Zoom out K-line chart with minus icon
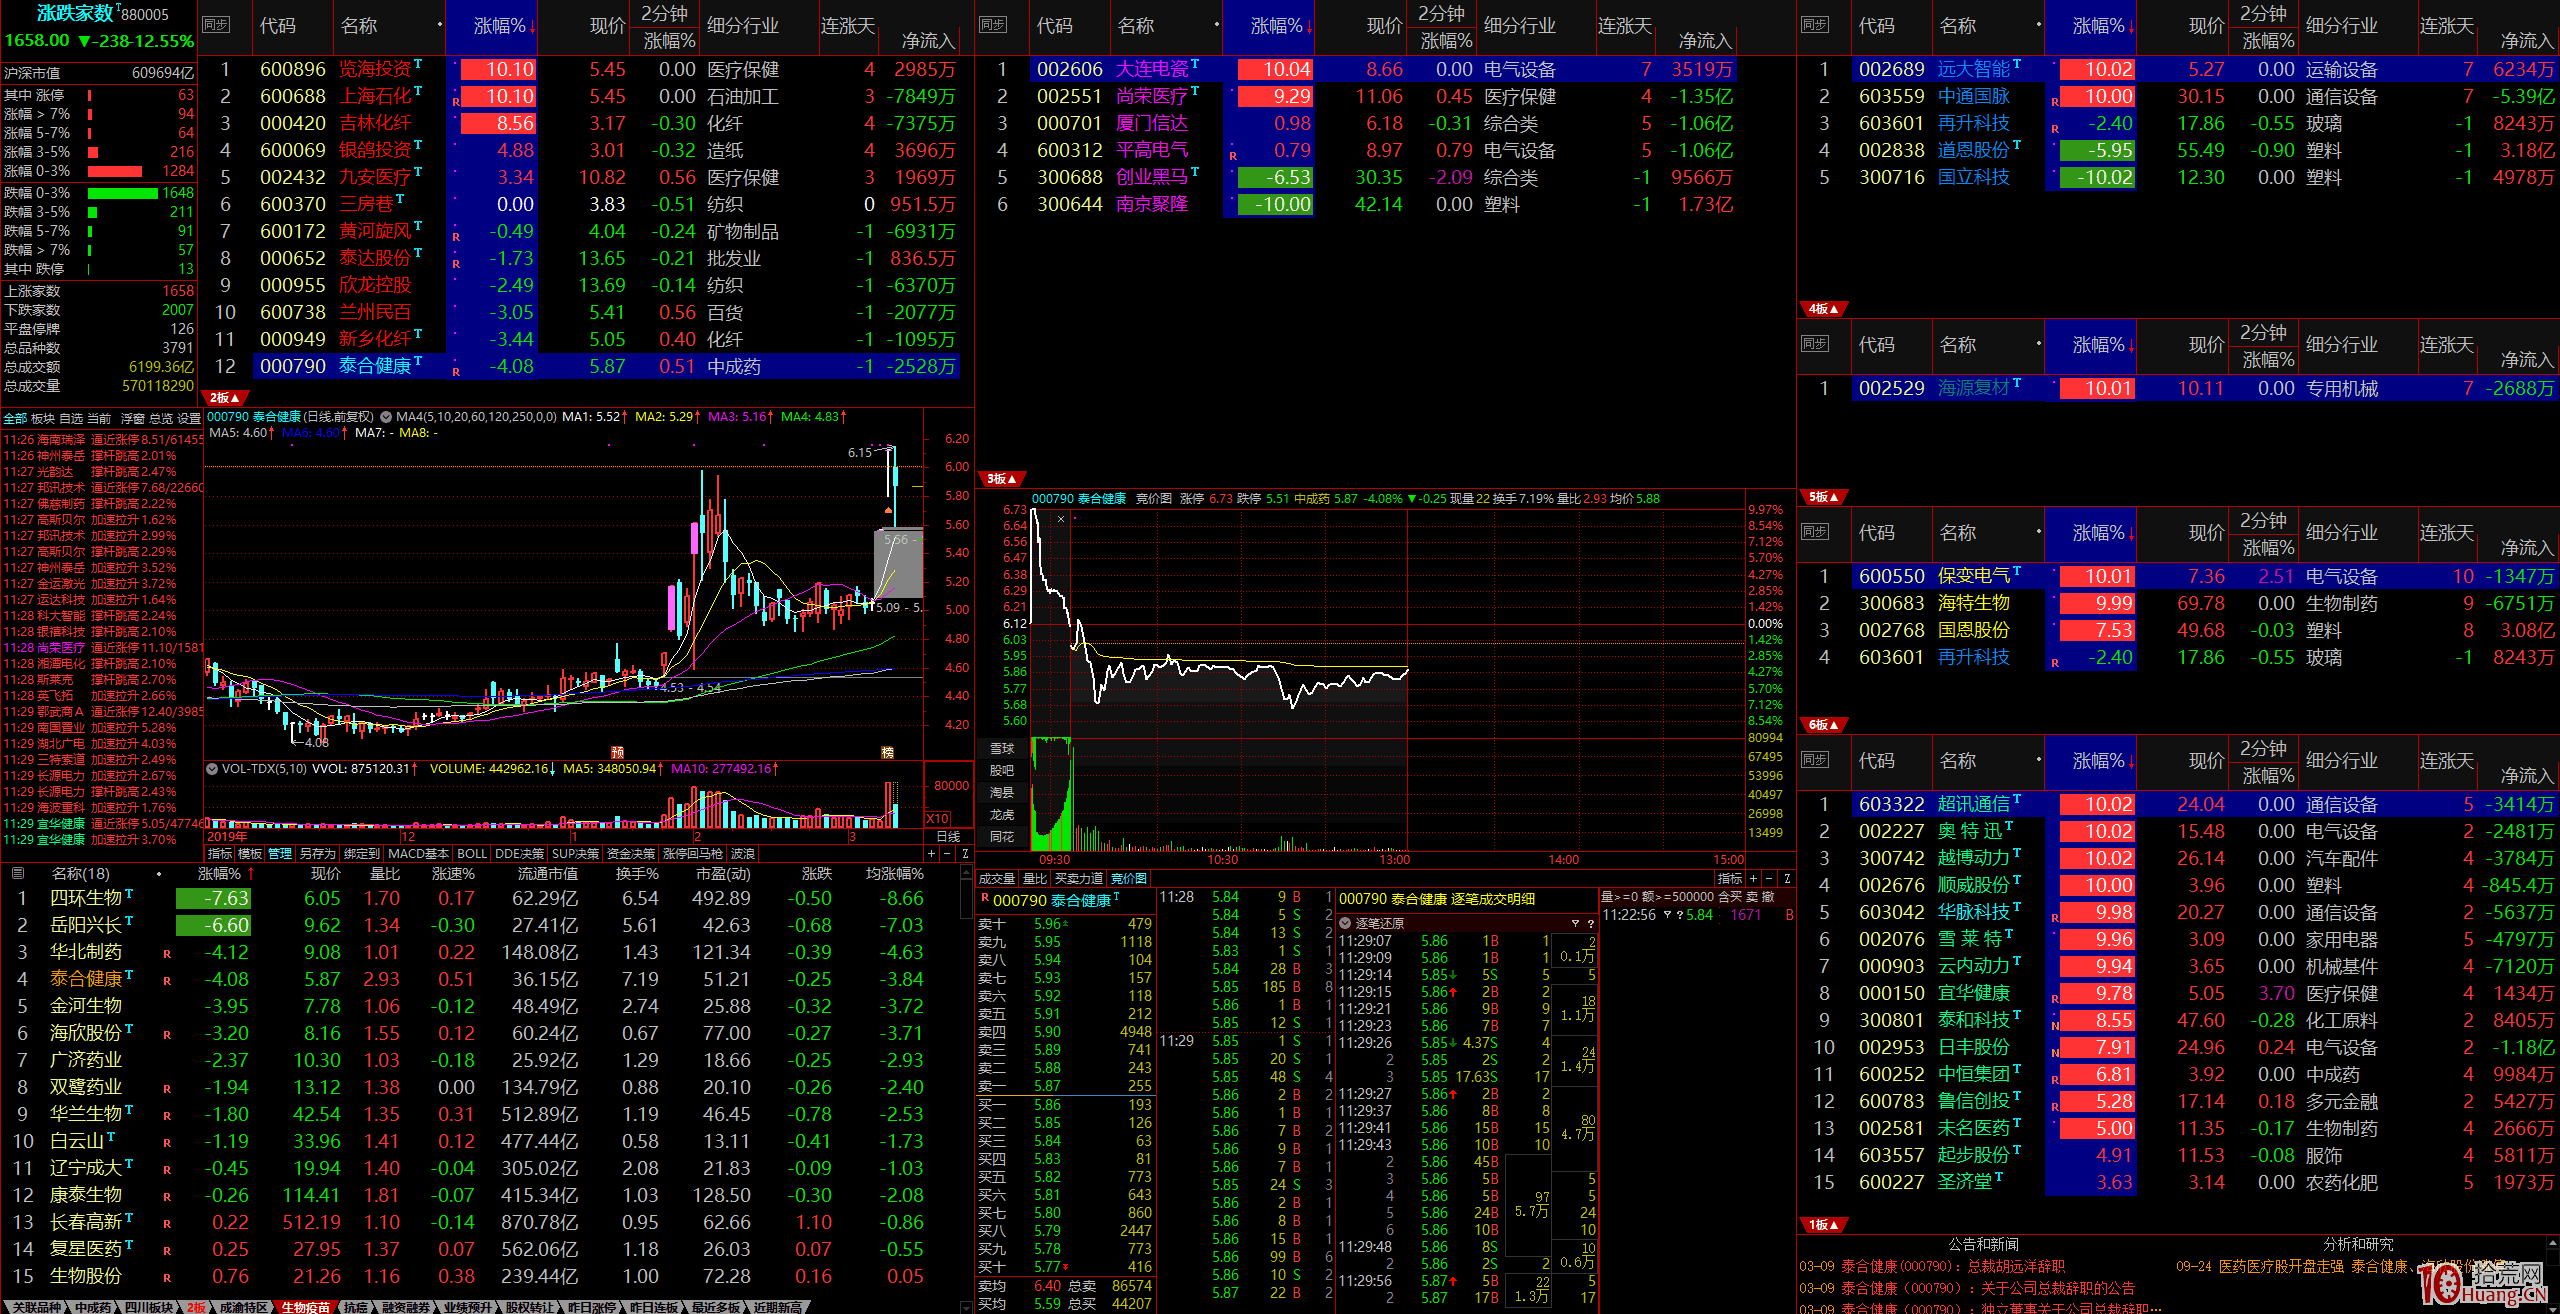2560x1314 pixels. pyautogui.click(x=947, y=853)
